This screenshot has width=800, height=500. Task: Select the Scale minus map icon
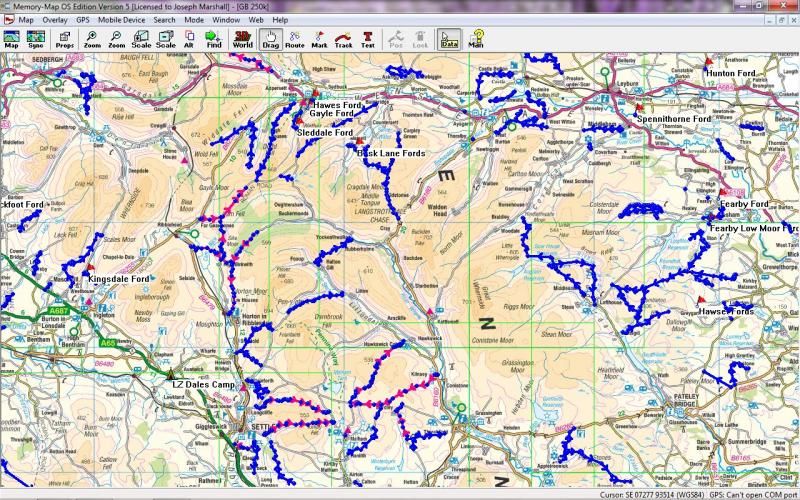(166, 39)
